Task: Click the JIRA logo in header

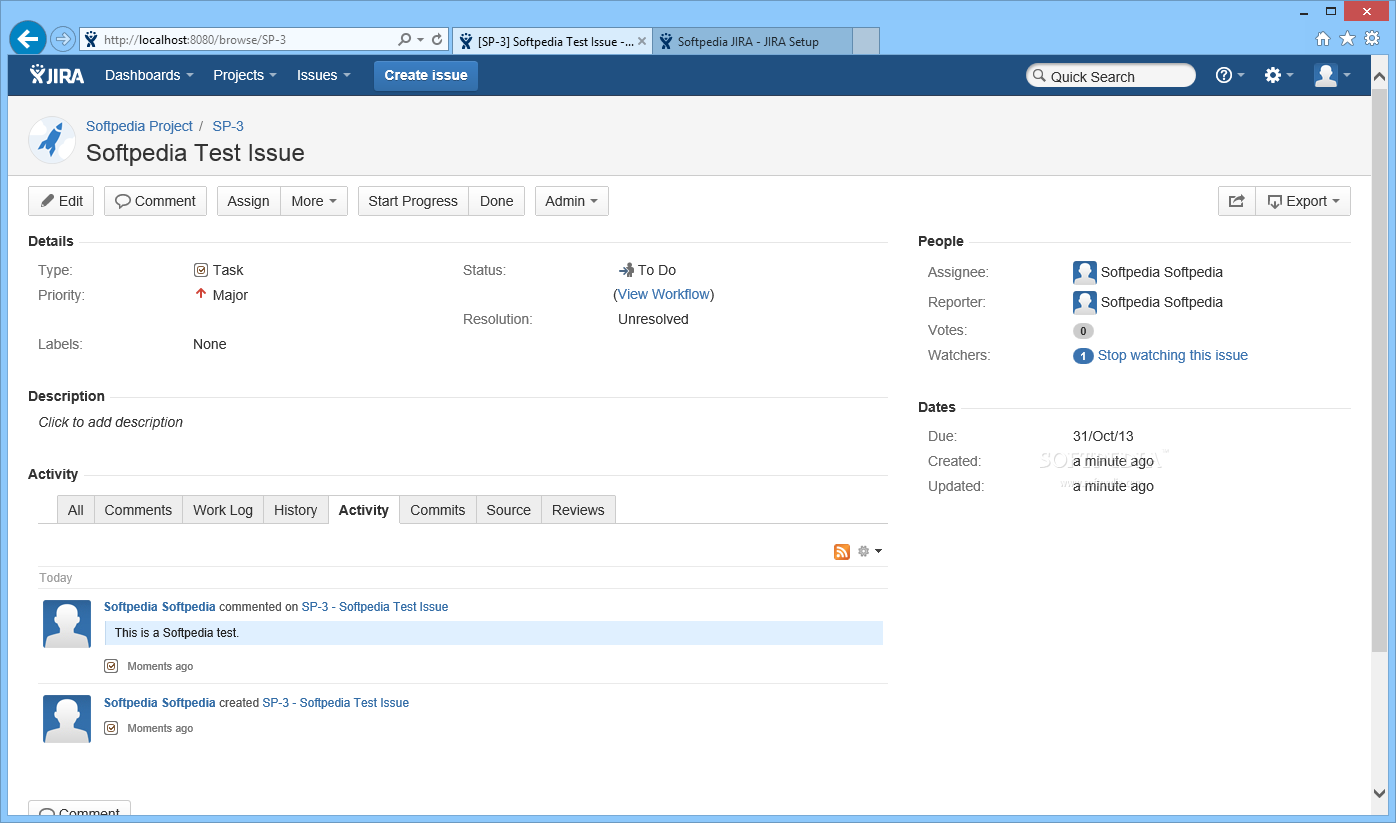Action: [x=57, y=75]
